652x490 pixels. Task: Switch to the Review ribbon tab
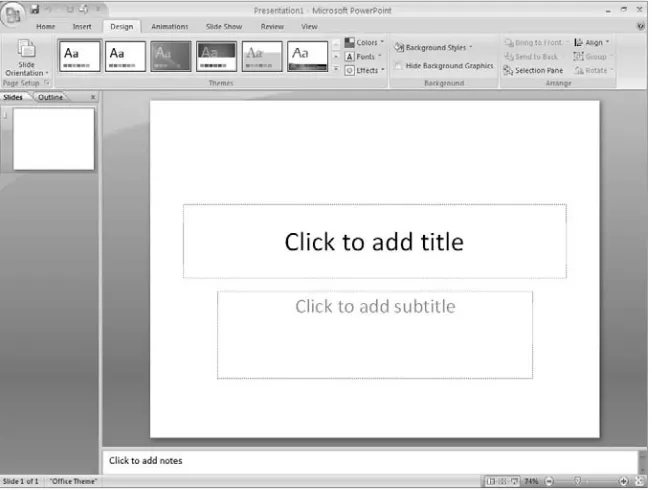pos(272,27)
